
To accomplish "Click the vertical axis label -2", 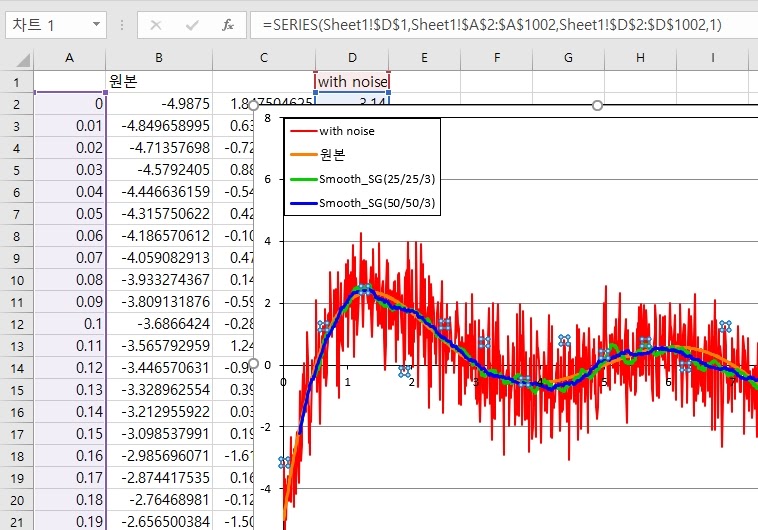I will 266,427.
